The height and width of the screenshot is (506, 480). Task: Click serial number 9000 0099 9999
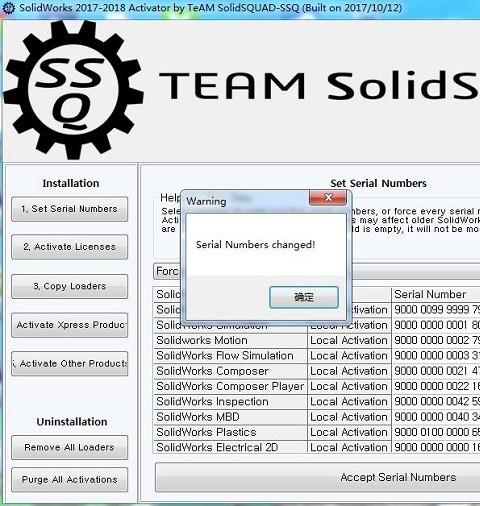436,310
